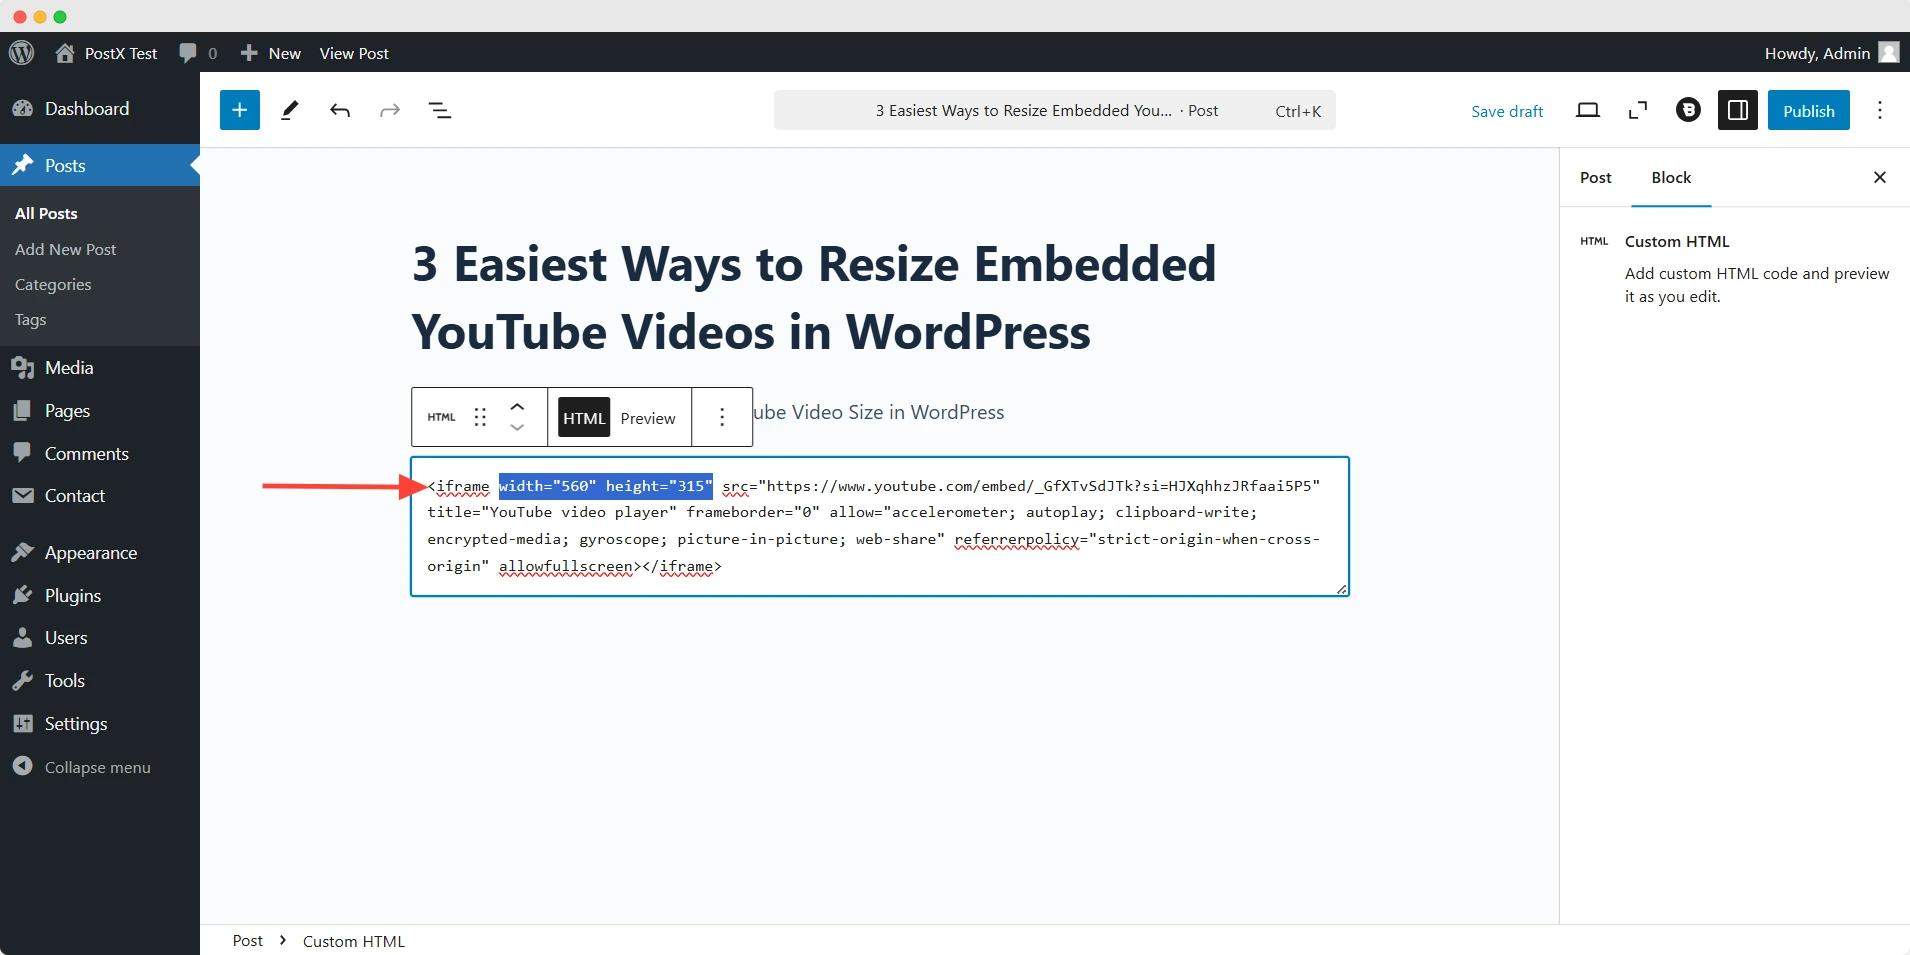
Task: Open editor Options three-dot menu
Action: [1880, 110]
